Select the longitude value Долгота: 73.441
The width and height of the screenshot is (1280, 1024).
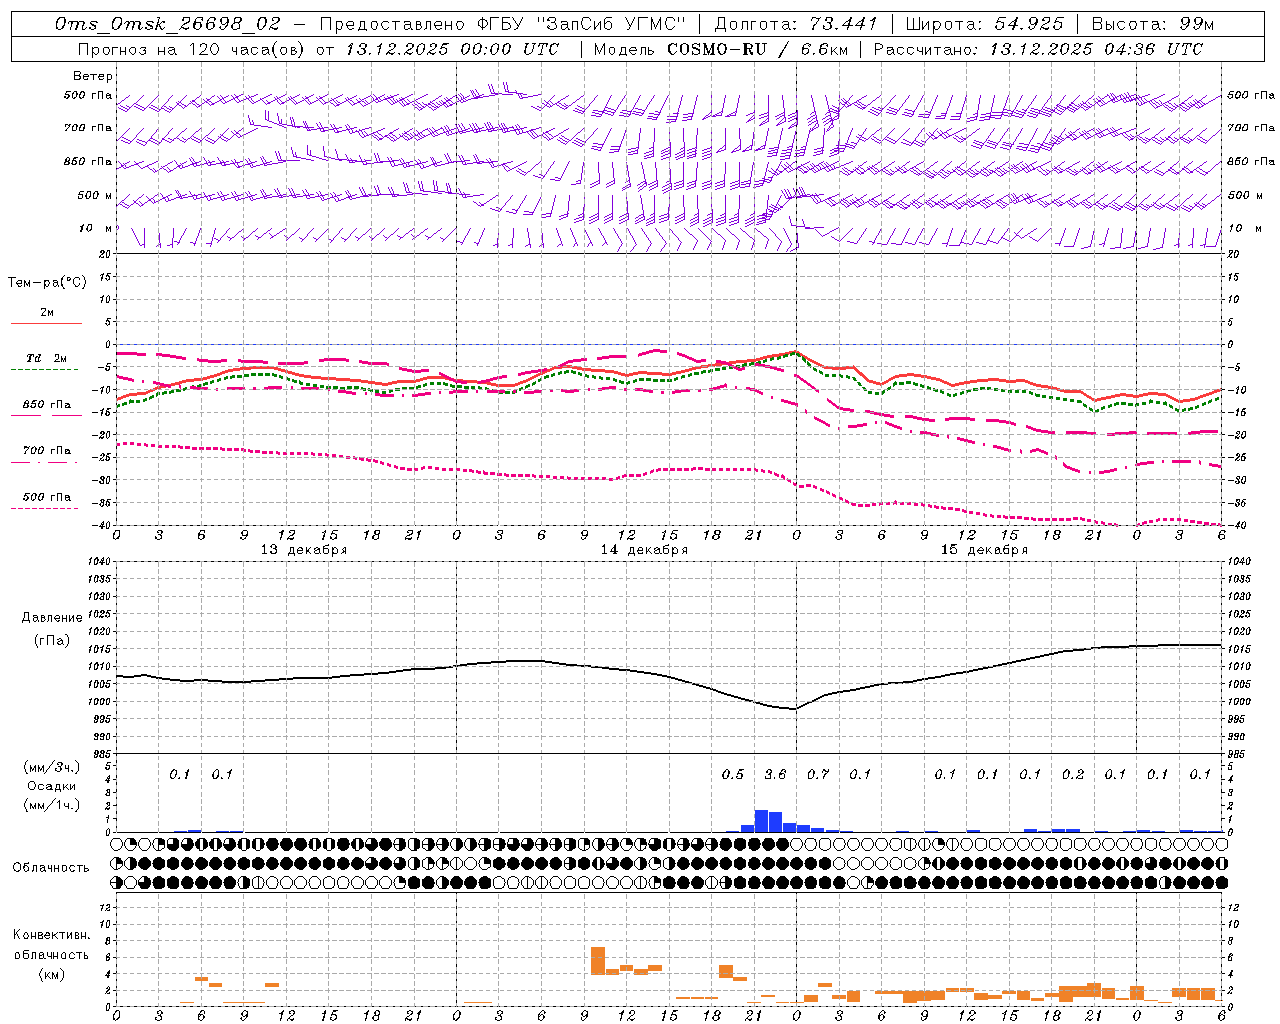795,24
